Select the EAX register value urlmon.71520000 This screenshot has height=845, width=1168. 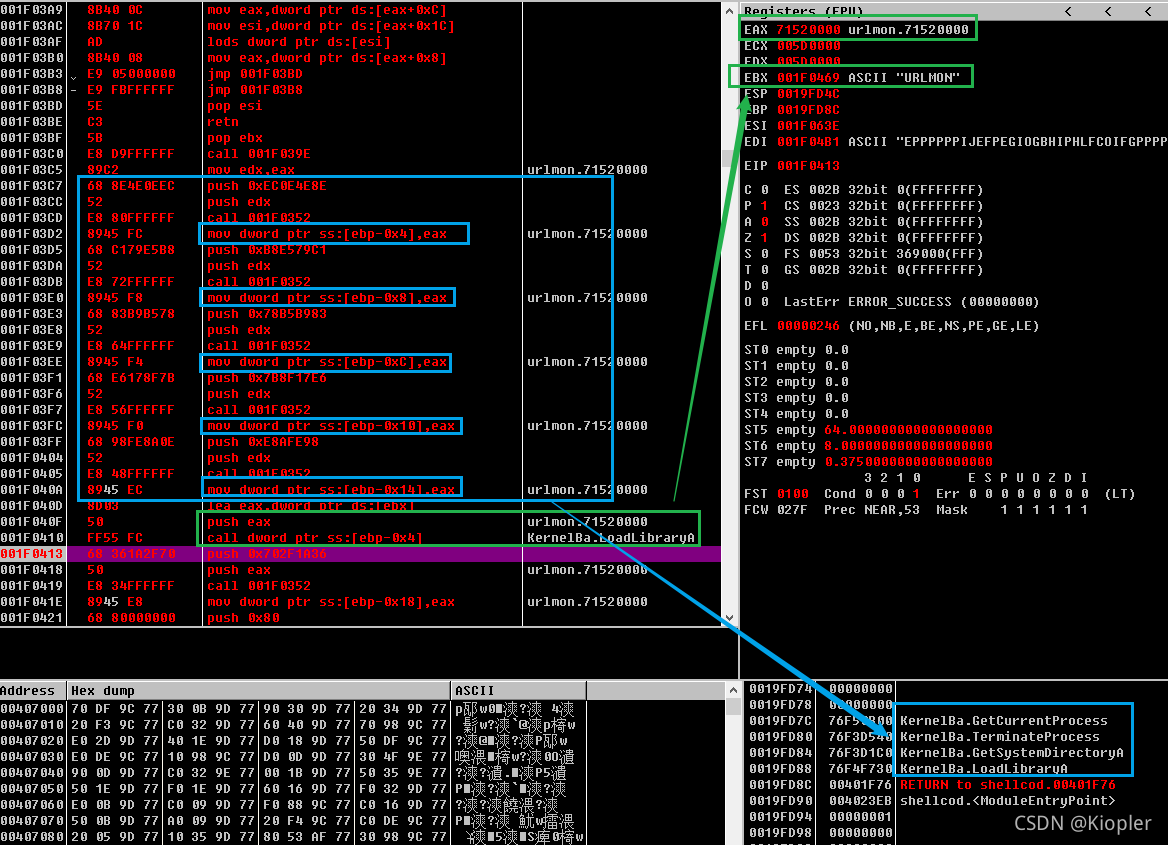tap(857, 29)
